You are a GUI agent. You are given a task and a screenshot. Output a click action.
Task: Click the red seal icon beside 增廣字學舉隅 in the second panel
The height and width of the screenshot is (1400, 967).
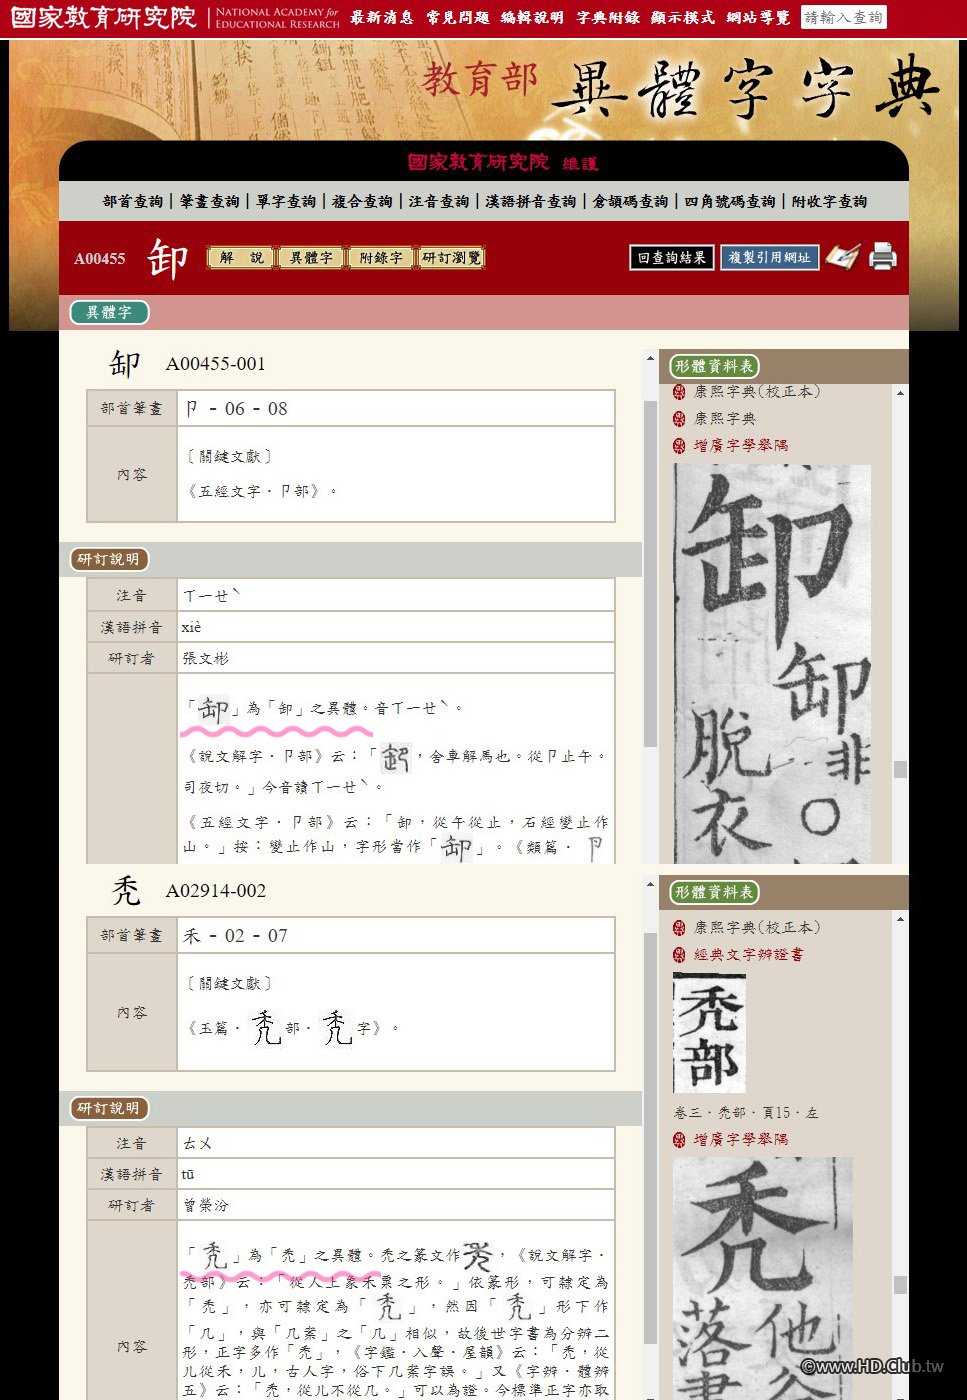pyautogui.click(x=680, y=1140)
